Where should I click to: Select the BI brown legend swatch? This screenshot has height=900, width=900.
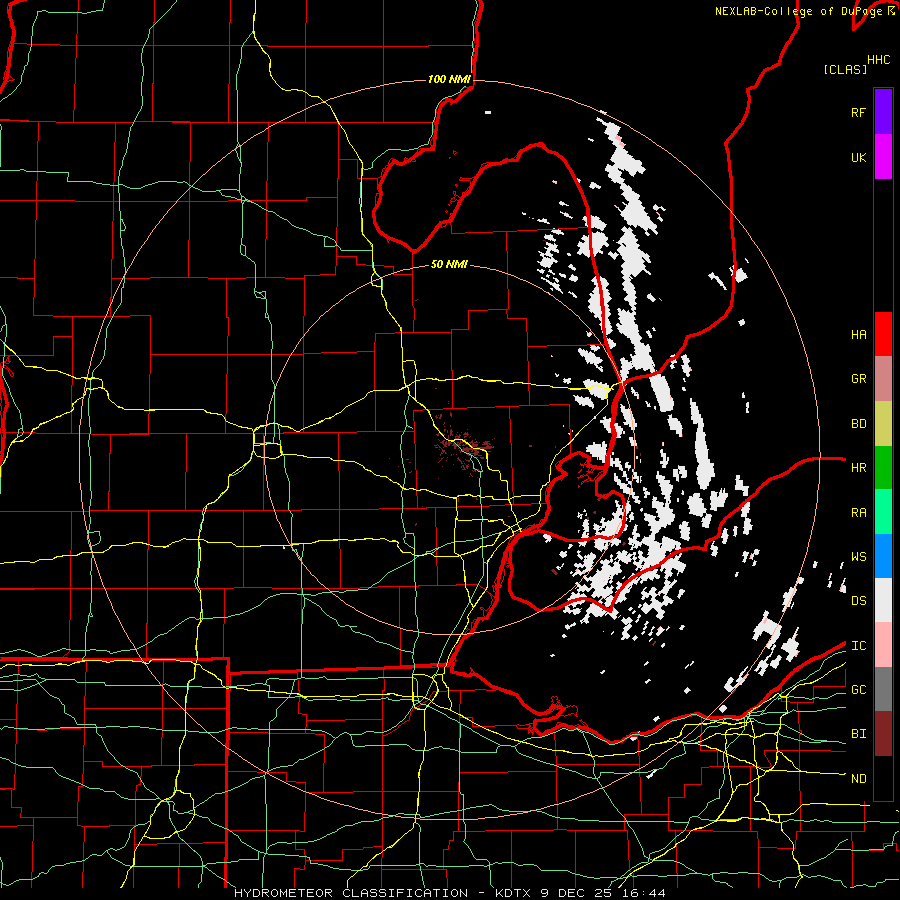(x=883, y=734)
